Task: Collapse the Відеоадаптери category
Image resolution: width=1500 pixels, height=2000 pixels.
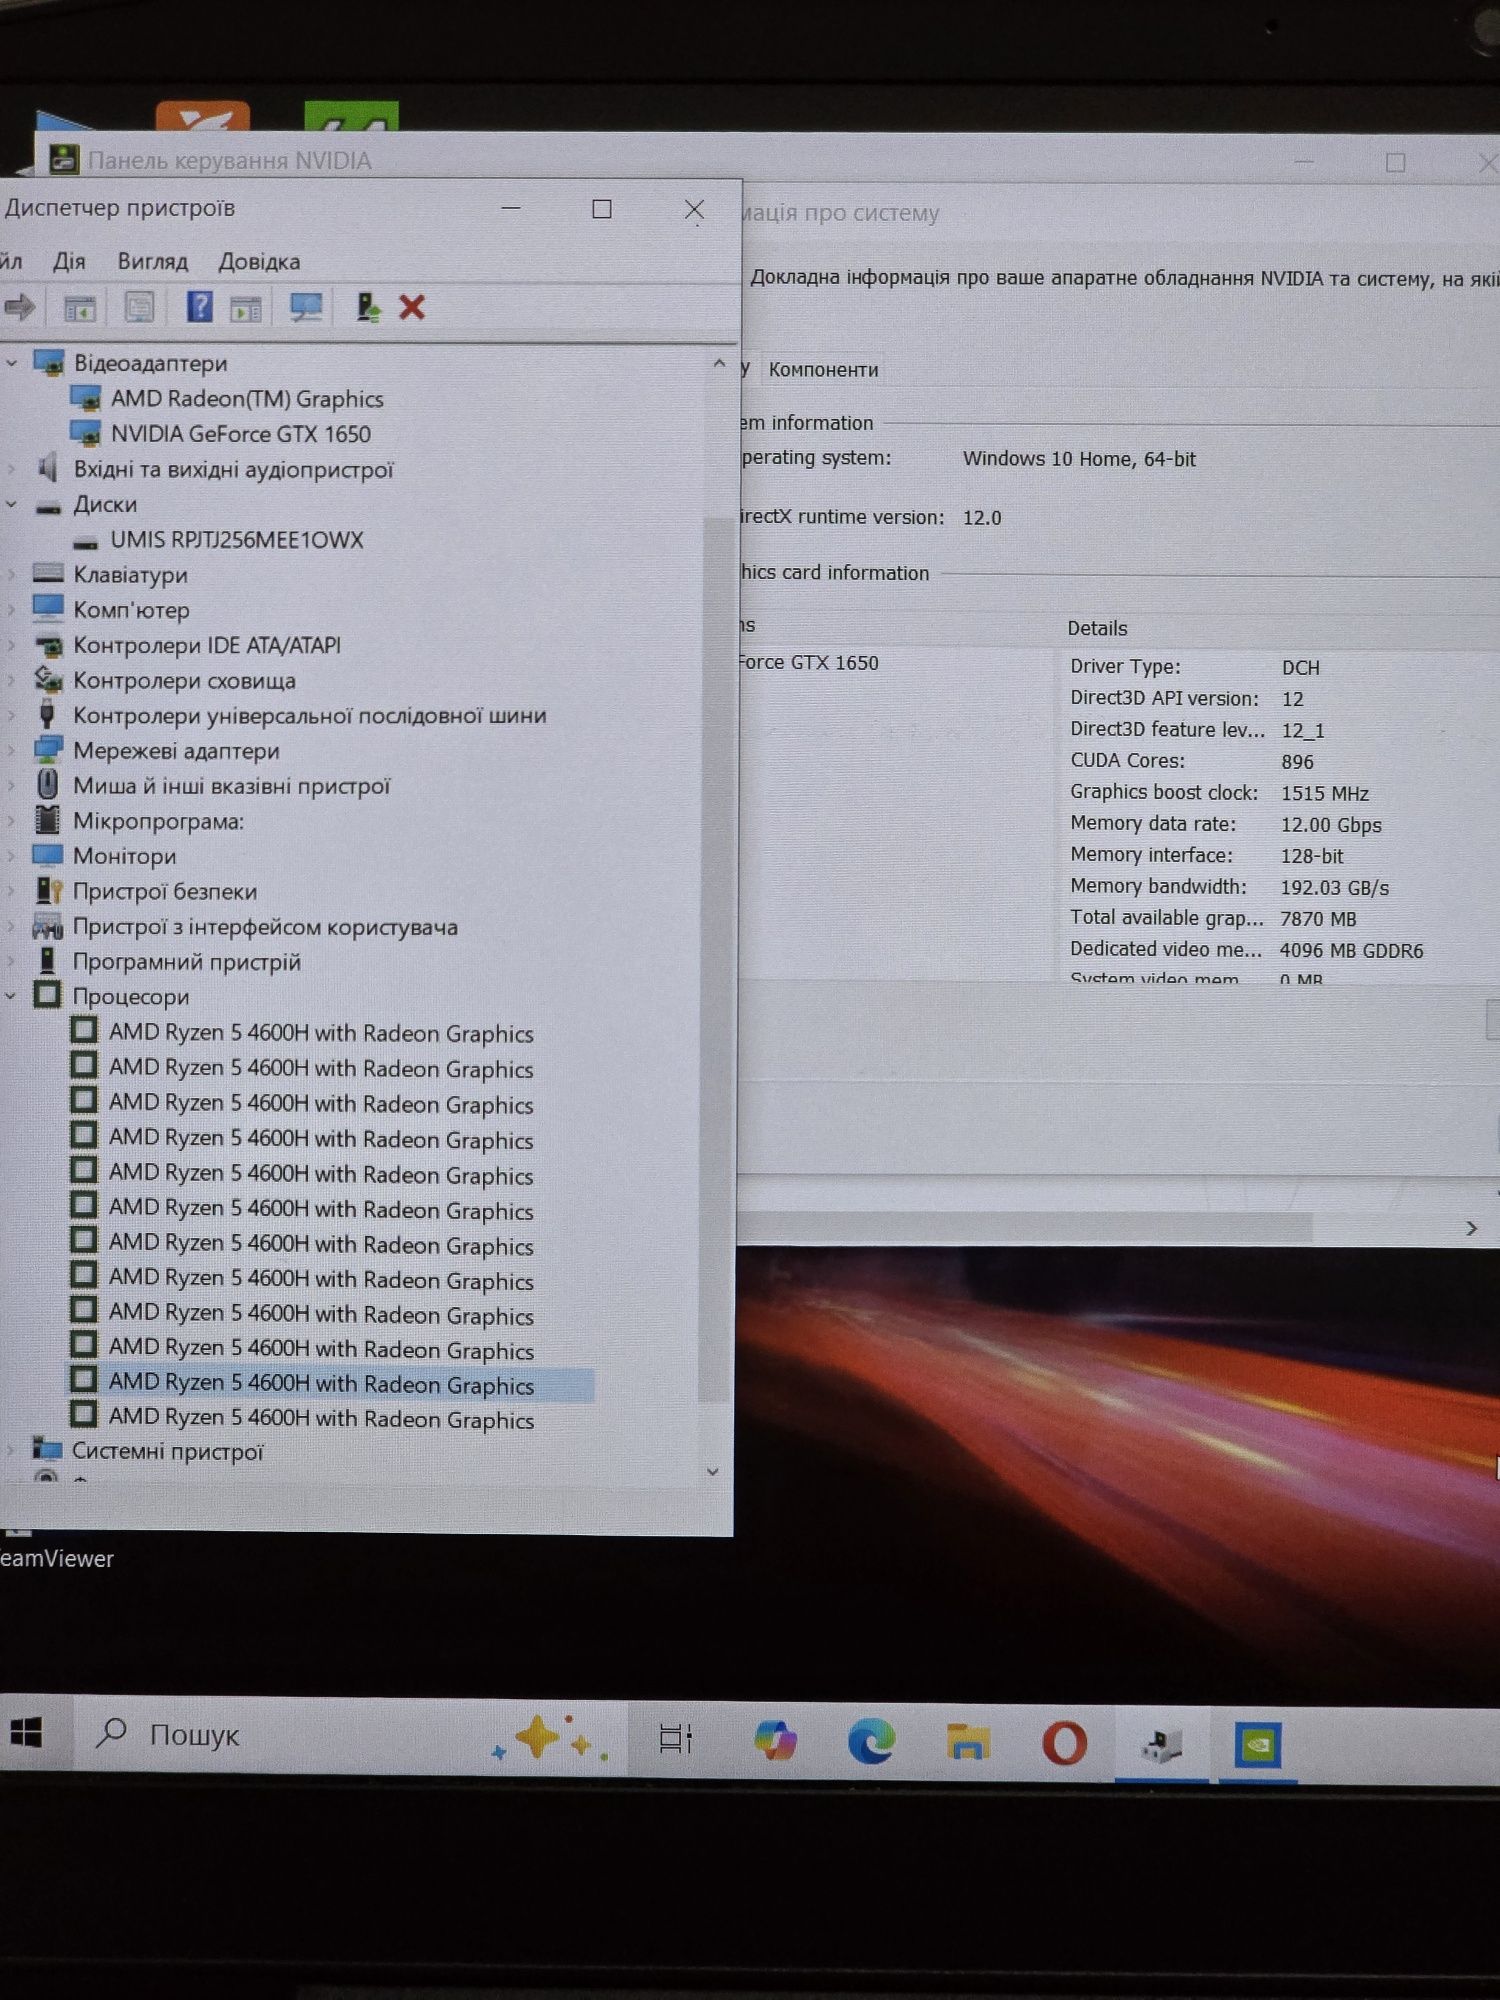Action: (x=12, y=363)
